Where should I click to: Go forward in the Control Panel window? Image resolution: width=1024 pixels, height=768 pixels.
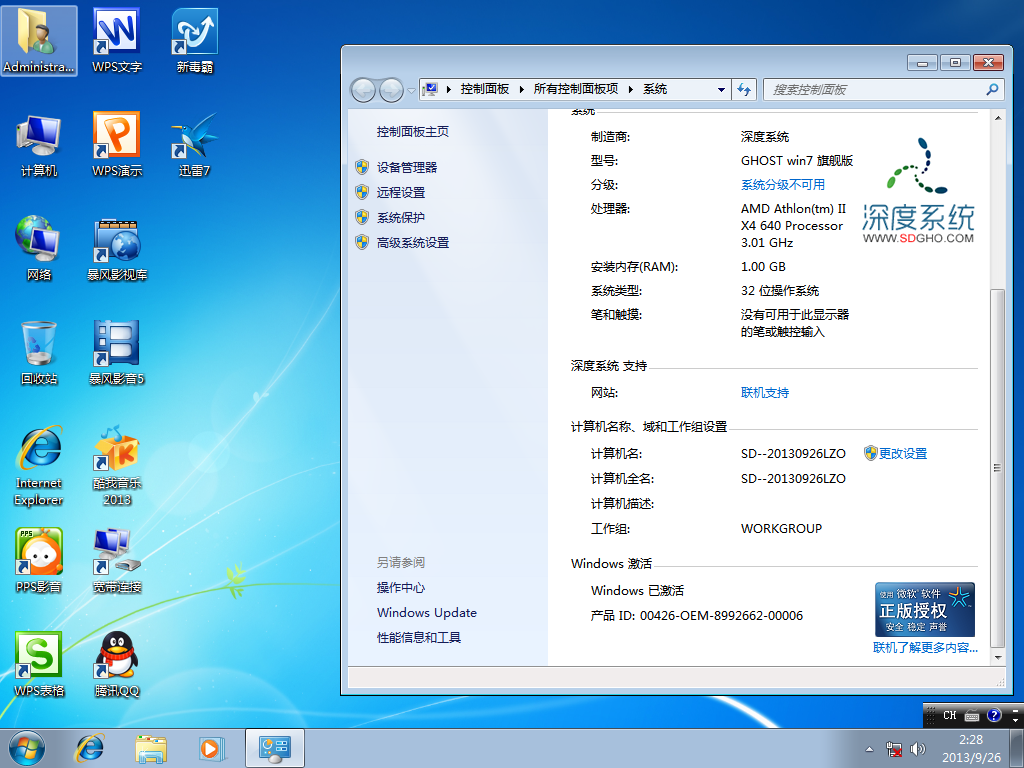point(391,90)
